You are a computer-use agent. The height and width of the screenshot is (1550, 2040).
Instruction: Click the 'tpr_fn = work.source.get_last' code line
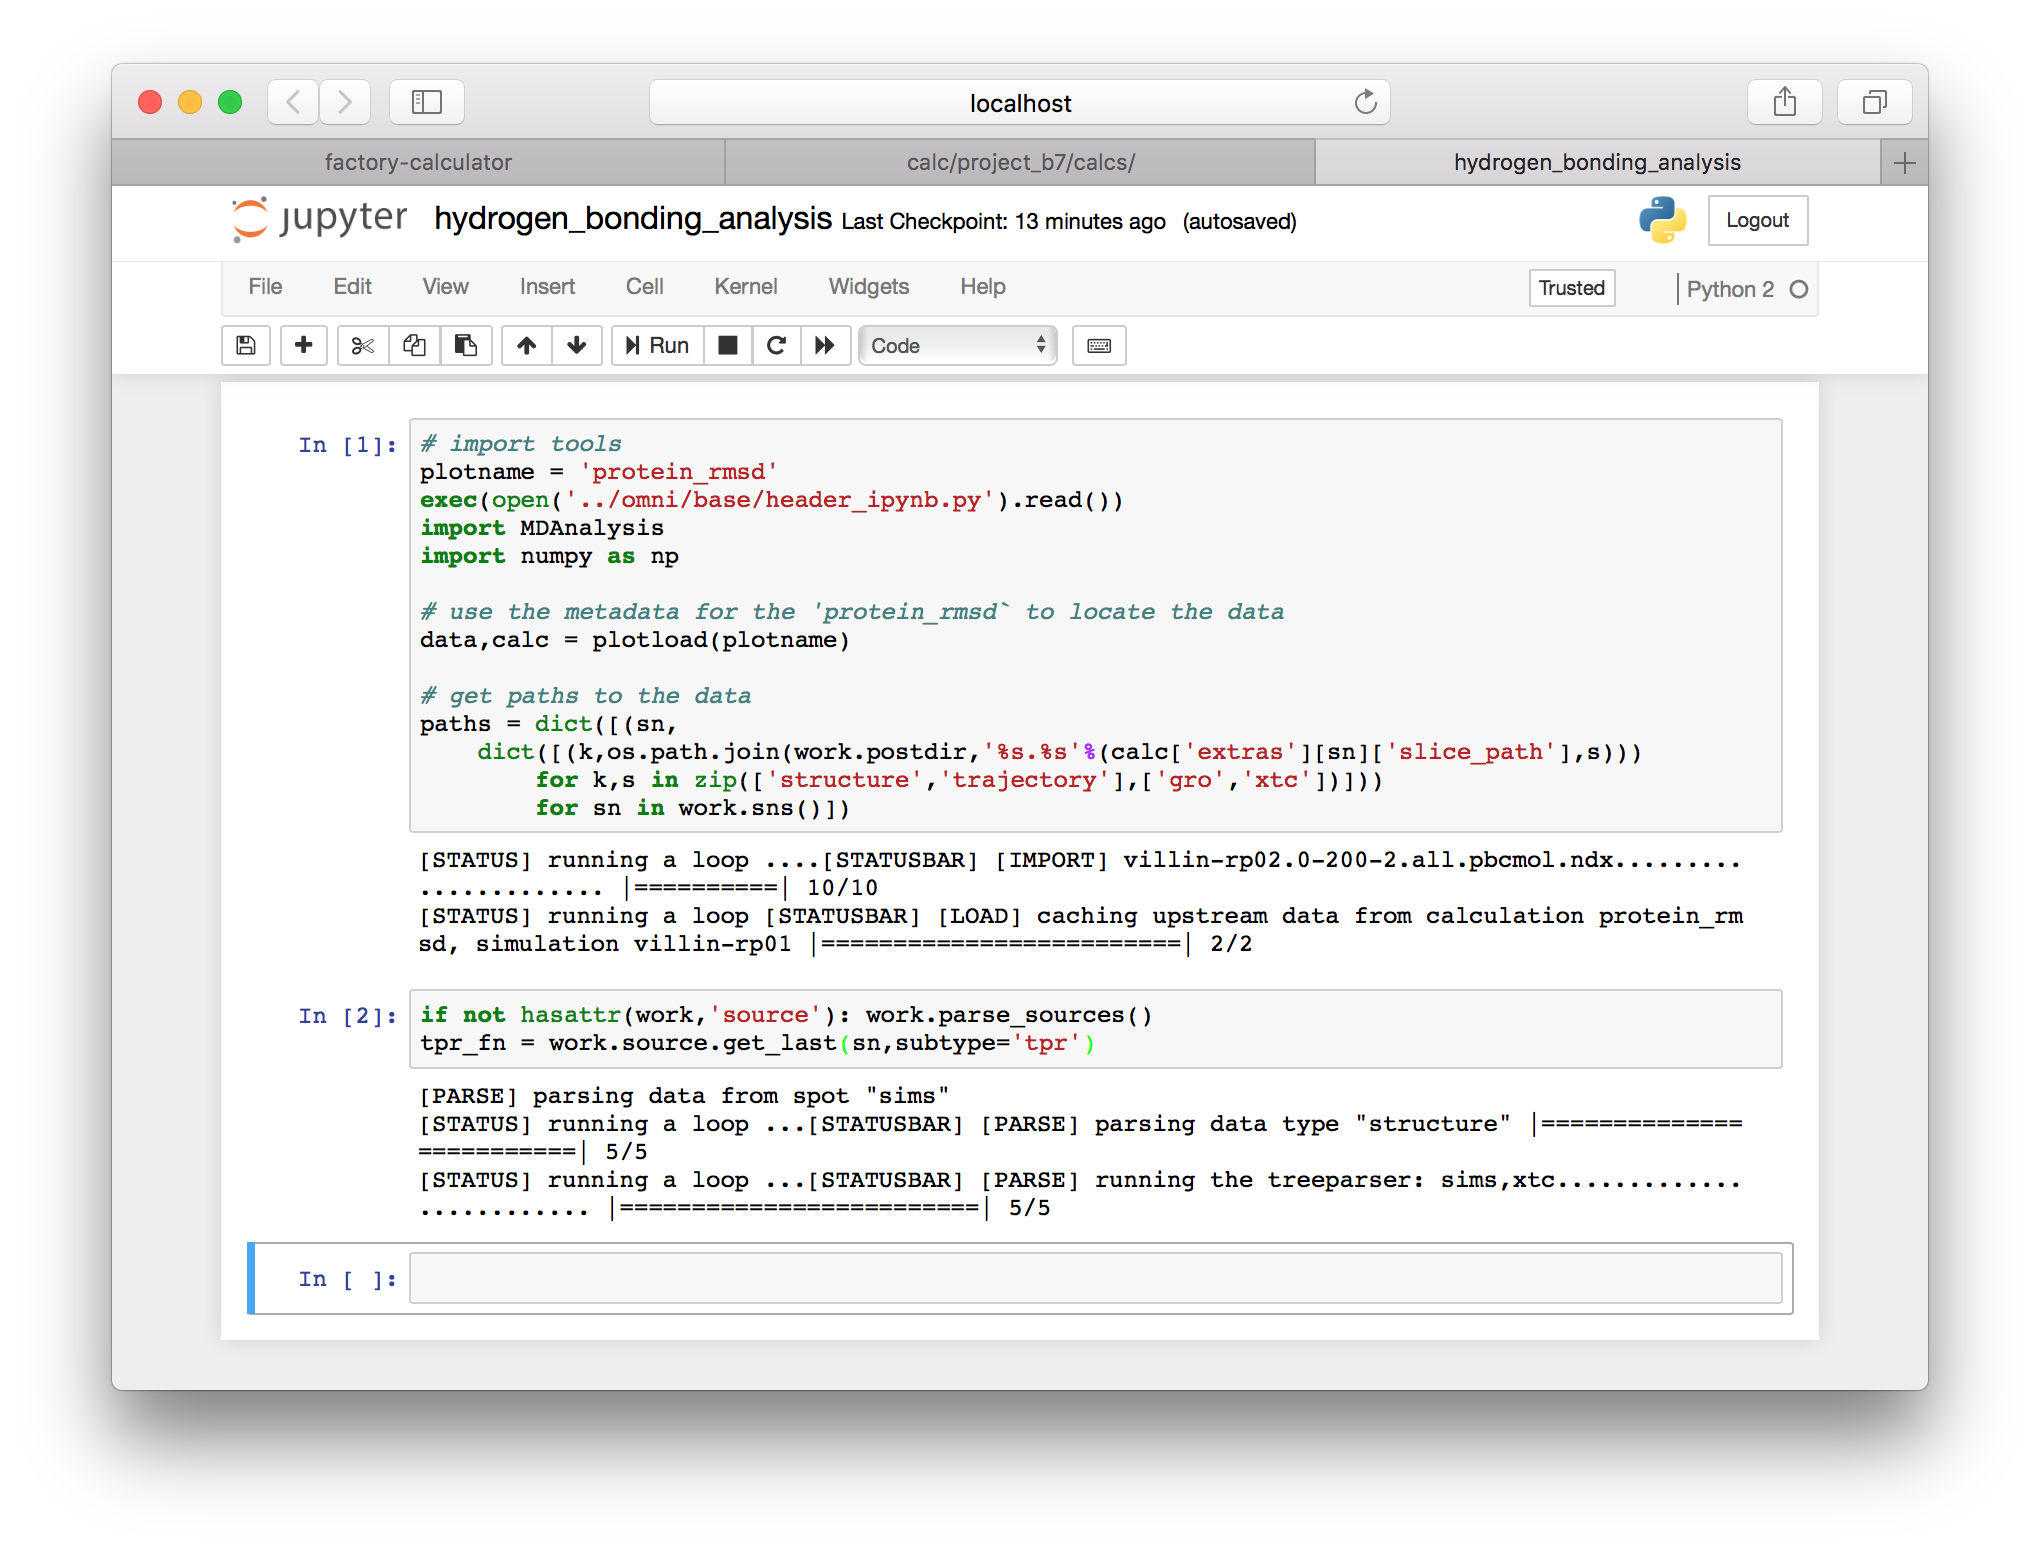pyautogui.click(x=757, y=1043)
